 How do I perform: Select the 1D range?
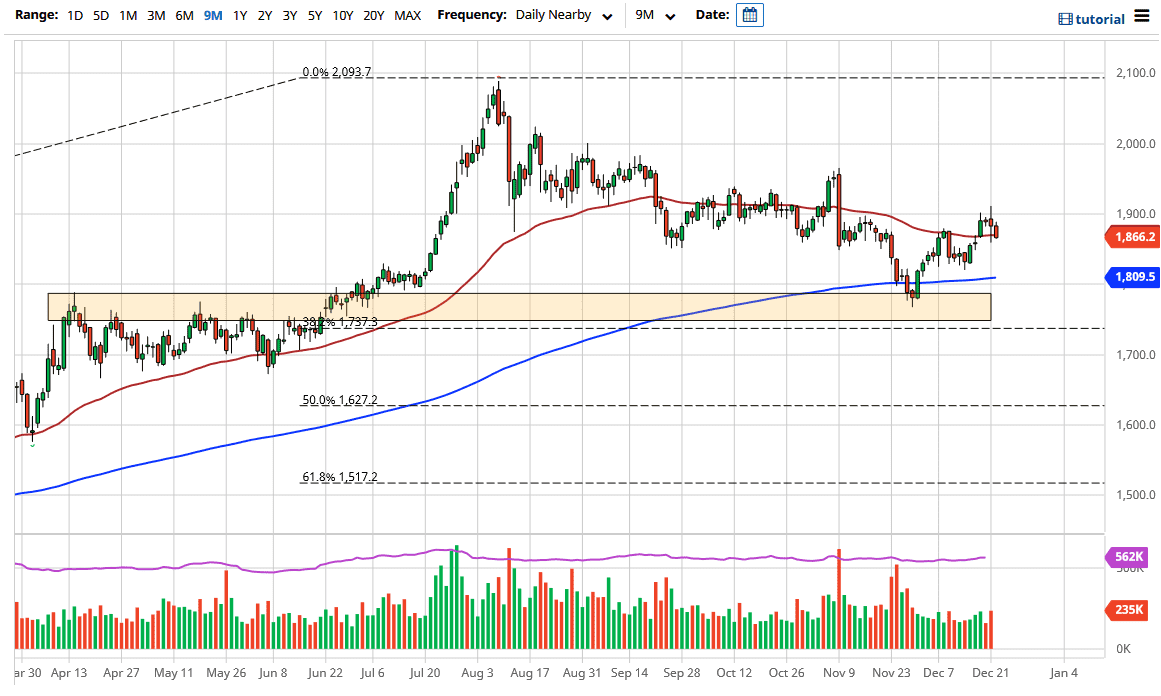73,16
